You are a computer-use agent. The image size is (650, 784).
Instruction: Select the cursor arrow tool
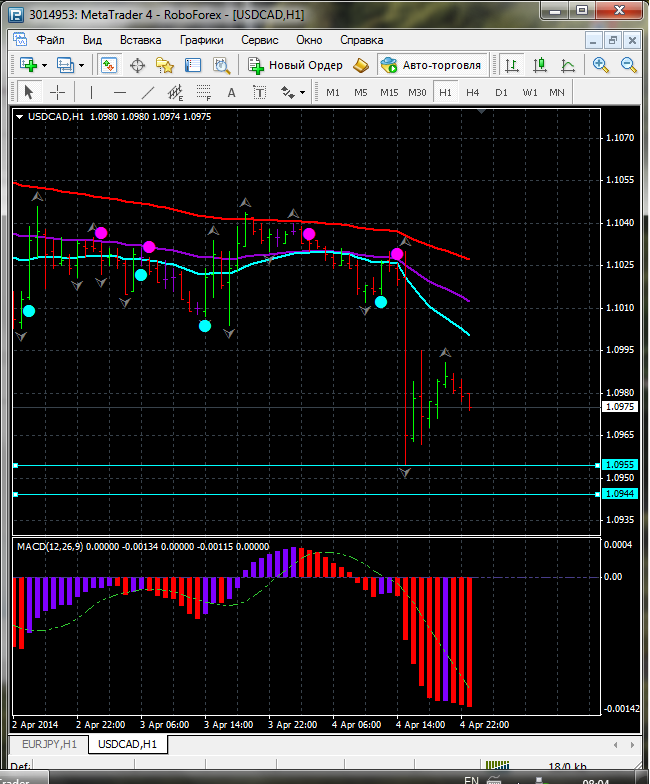tap(28, 92)
